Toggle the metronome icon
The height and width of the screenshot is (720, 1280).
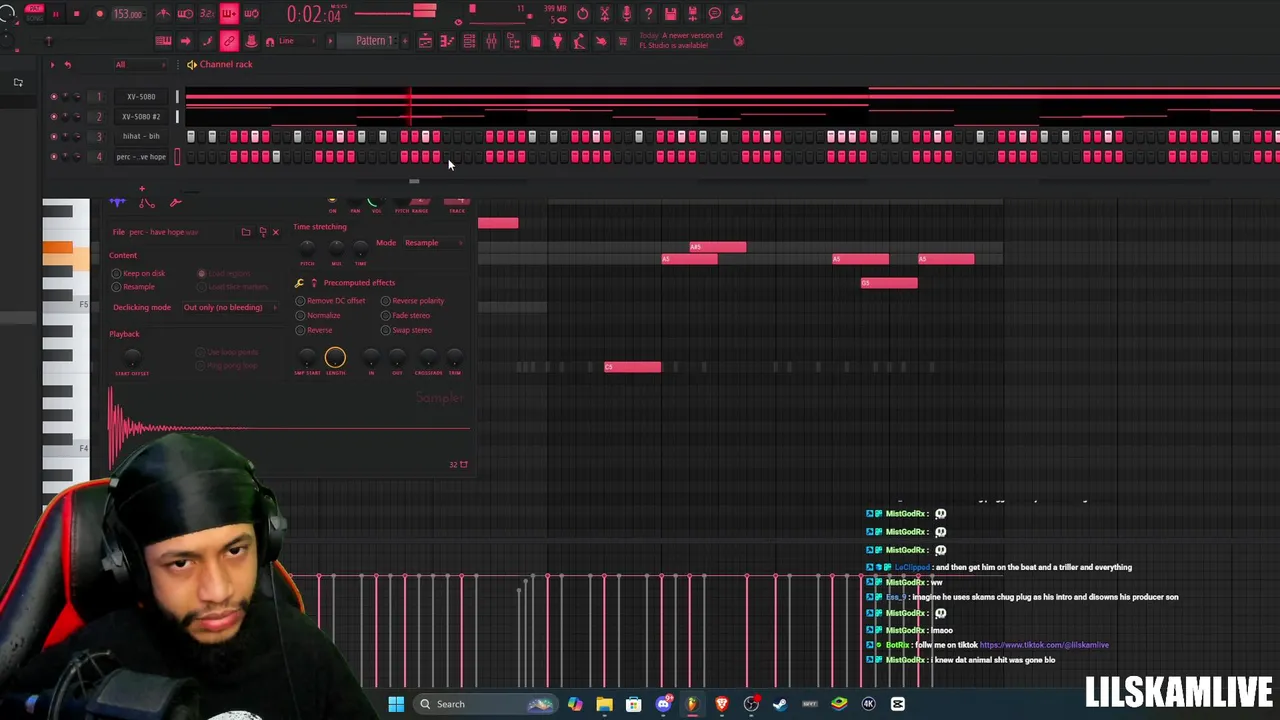(x=164, y=14)
